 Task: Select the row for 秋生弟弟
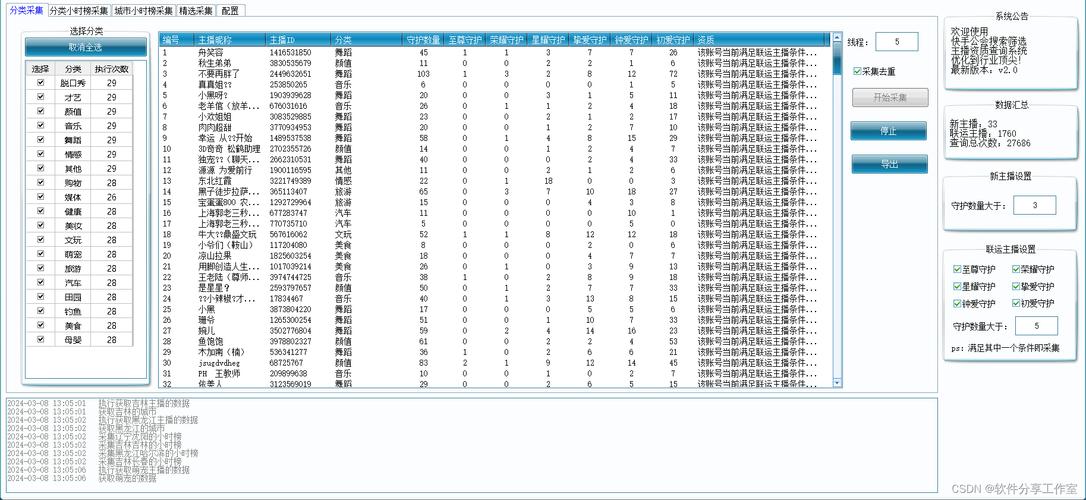(495, 63)
